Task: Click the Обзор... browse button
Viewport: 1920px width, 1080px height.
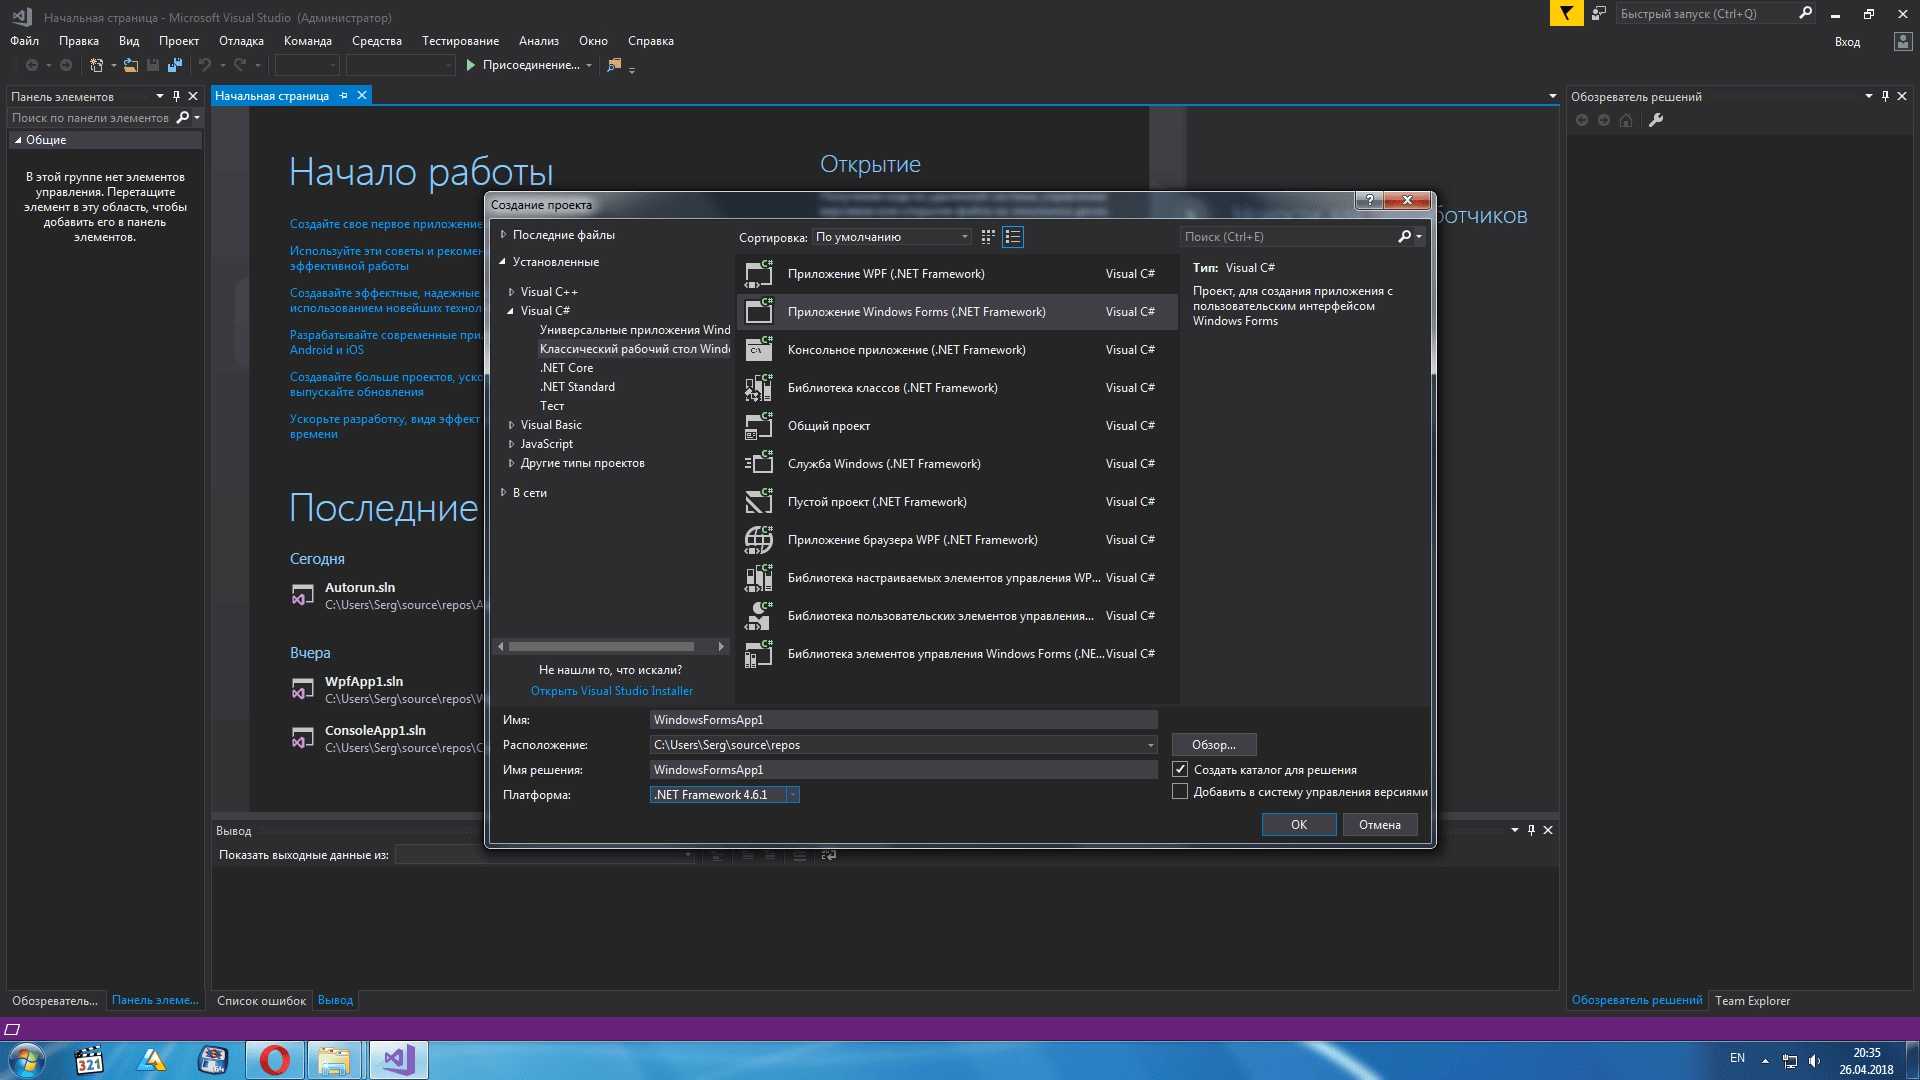Action: [x=1214, y=745]
